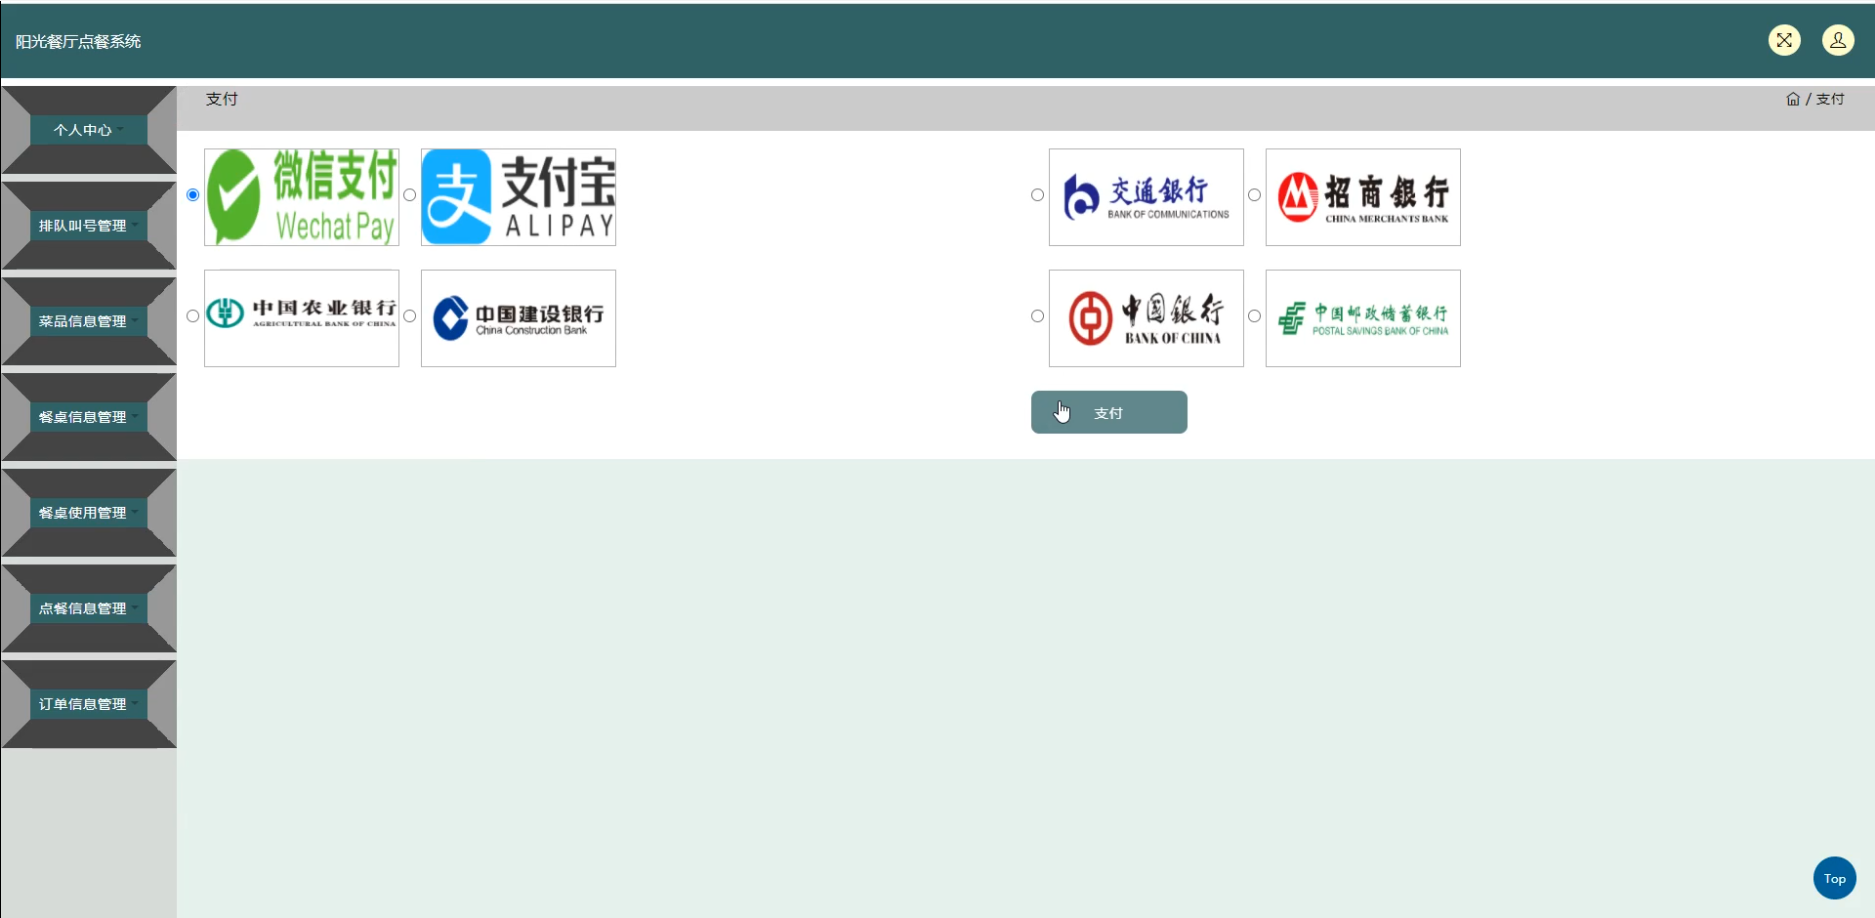
Task: Expand the 点餐信息管理 sidebar menu
Action: click(x=89, y=608)
